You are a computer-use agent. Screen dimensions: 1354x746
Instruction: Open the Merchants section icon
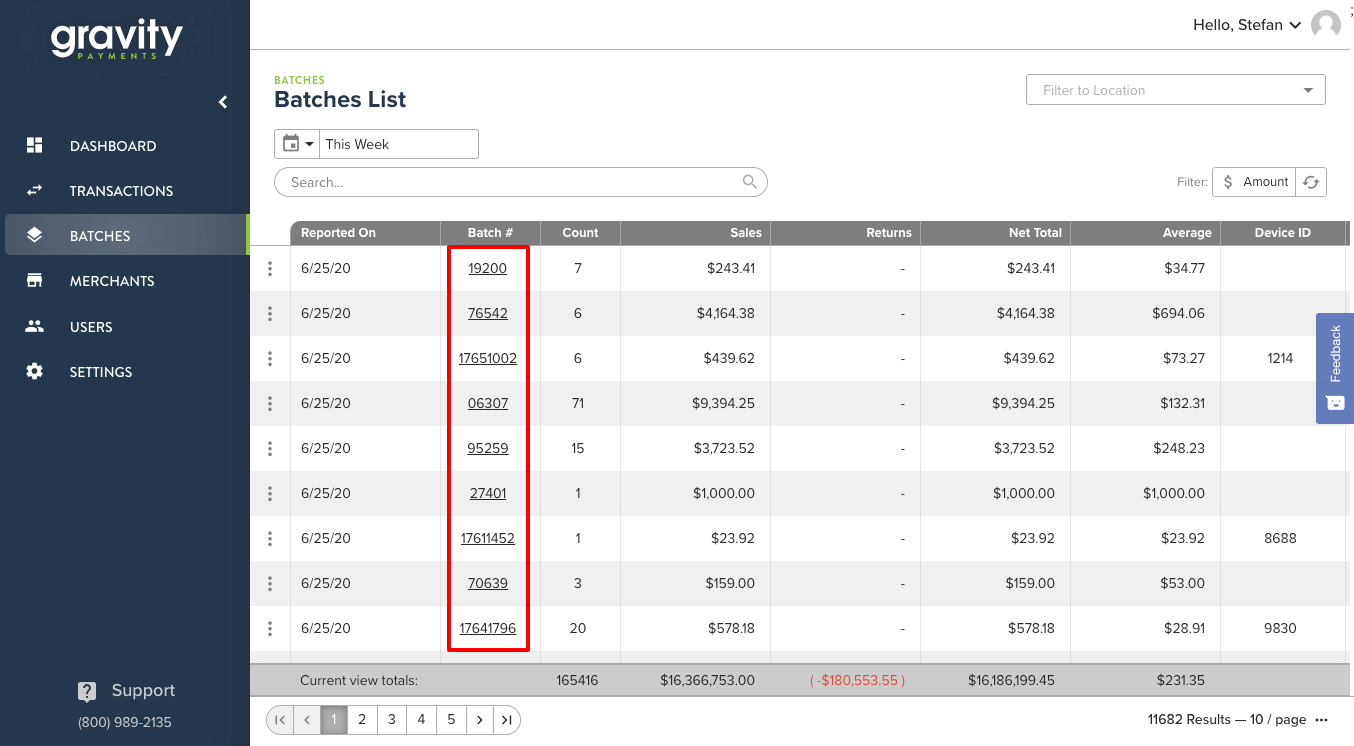[35, 280]
